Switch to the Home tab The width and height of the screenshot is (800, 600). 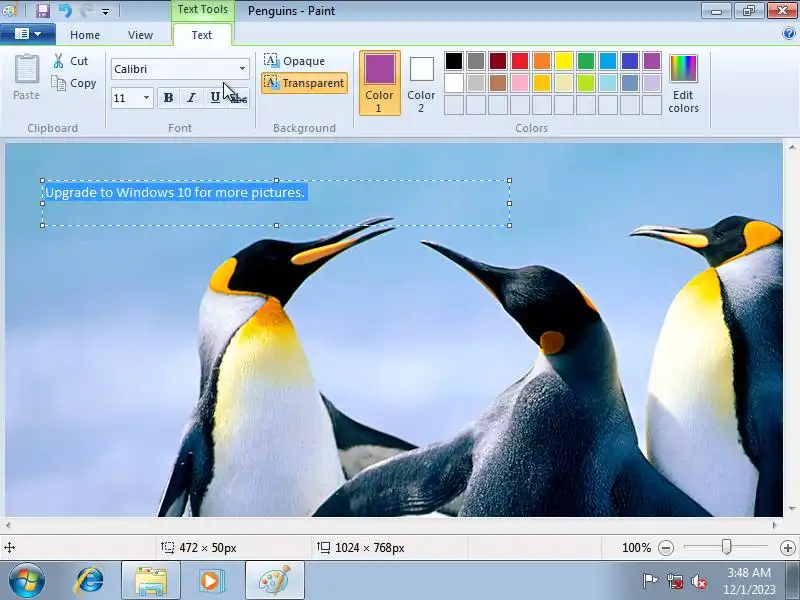pos(85,35)
